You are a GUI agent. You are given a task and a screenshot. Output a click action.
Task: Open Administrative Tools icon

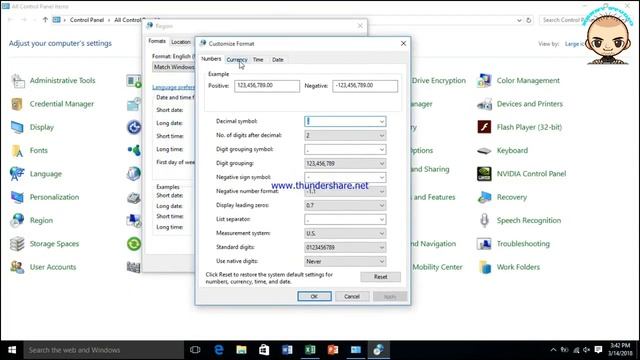(x=18, y=81)
